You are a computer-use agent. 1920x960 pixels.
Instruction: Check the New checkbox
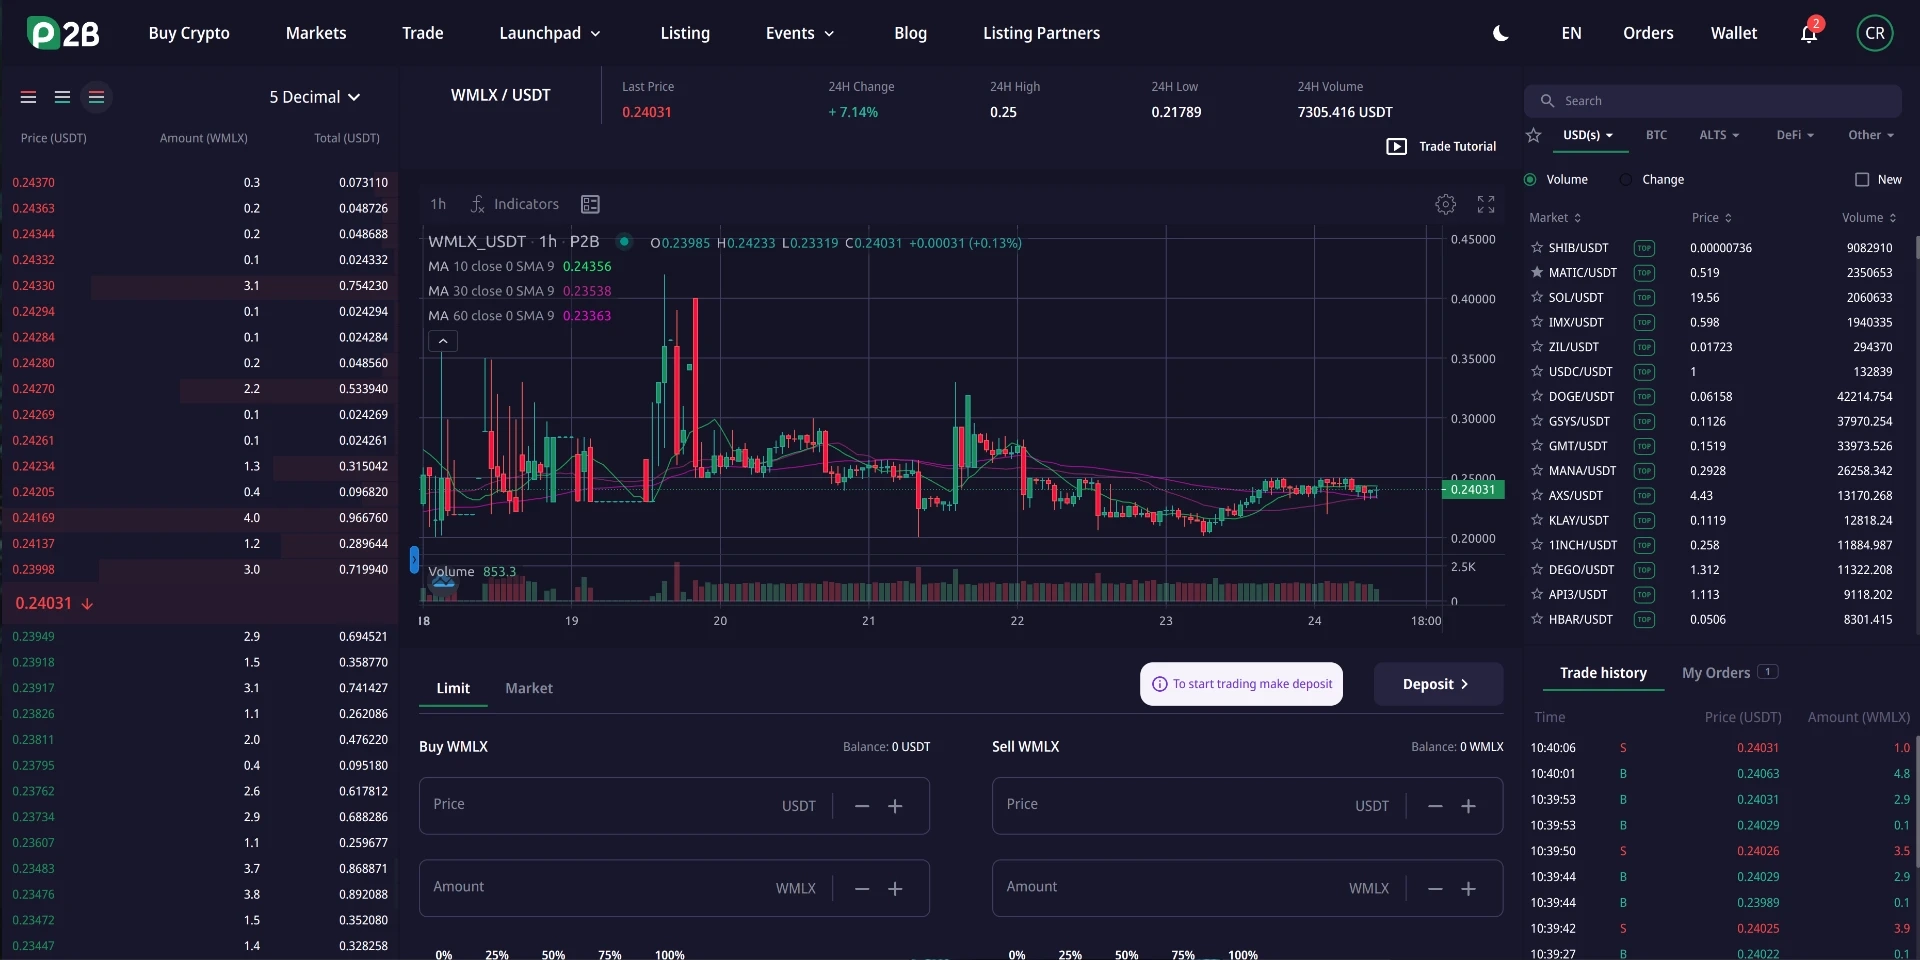coord(1862,180)
